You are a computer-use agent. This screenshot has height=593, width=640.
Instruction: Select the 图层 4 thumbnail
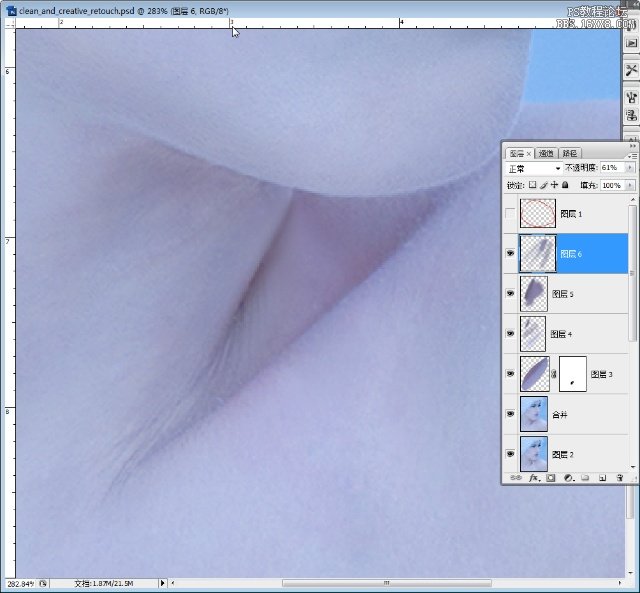click(x=533, y=333)
